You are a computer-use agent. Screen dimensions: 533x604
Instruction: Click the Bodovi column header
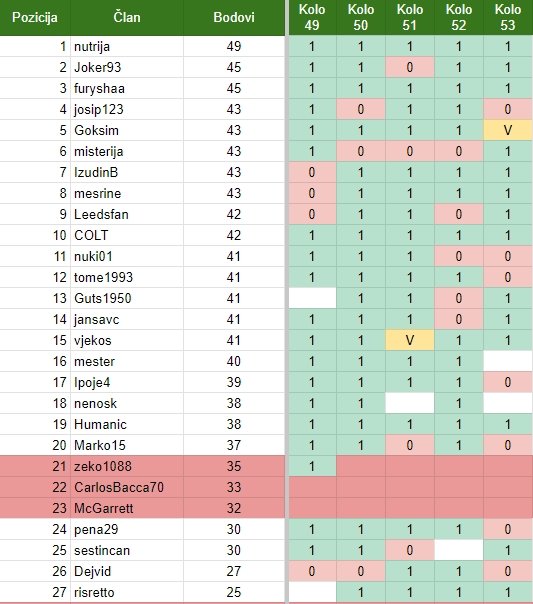[x=234, y=18]
